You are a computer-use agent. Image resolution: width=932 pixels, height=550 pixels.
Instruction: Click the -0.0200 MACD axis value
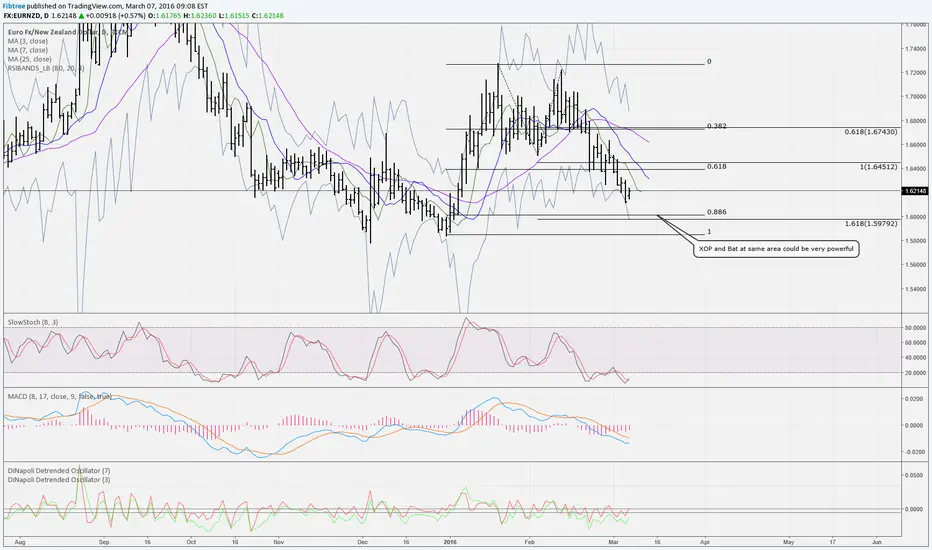914,451
